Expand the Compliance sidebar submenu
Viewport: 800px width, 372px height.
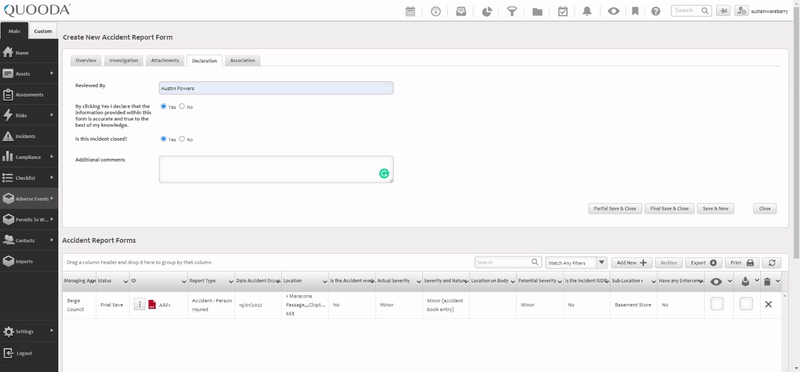52,157
